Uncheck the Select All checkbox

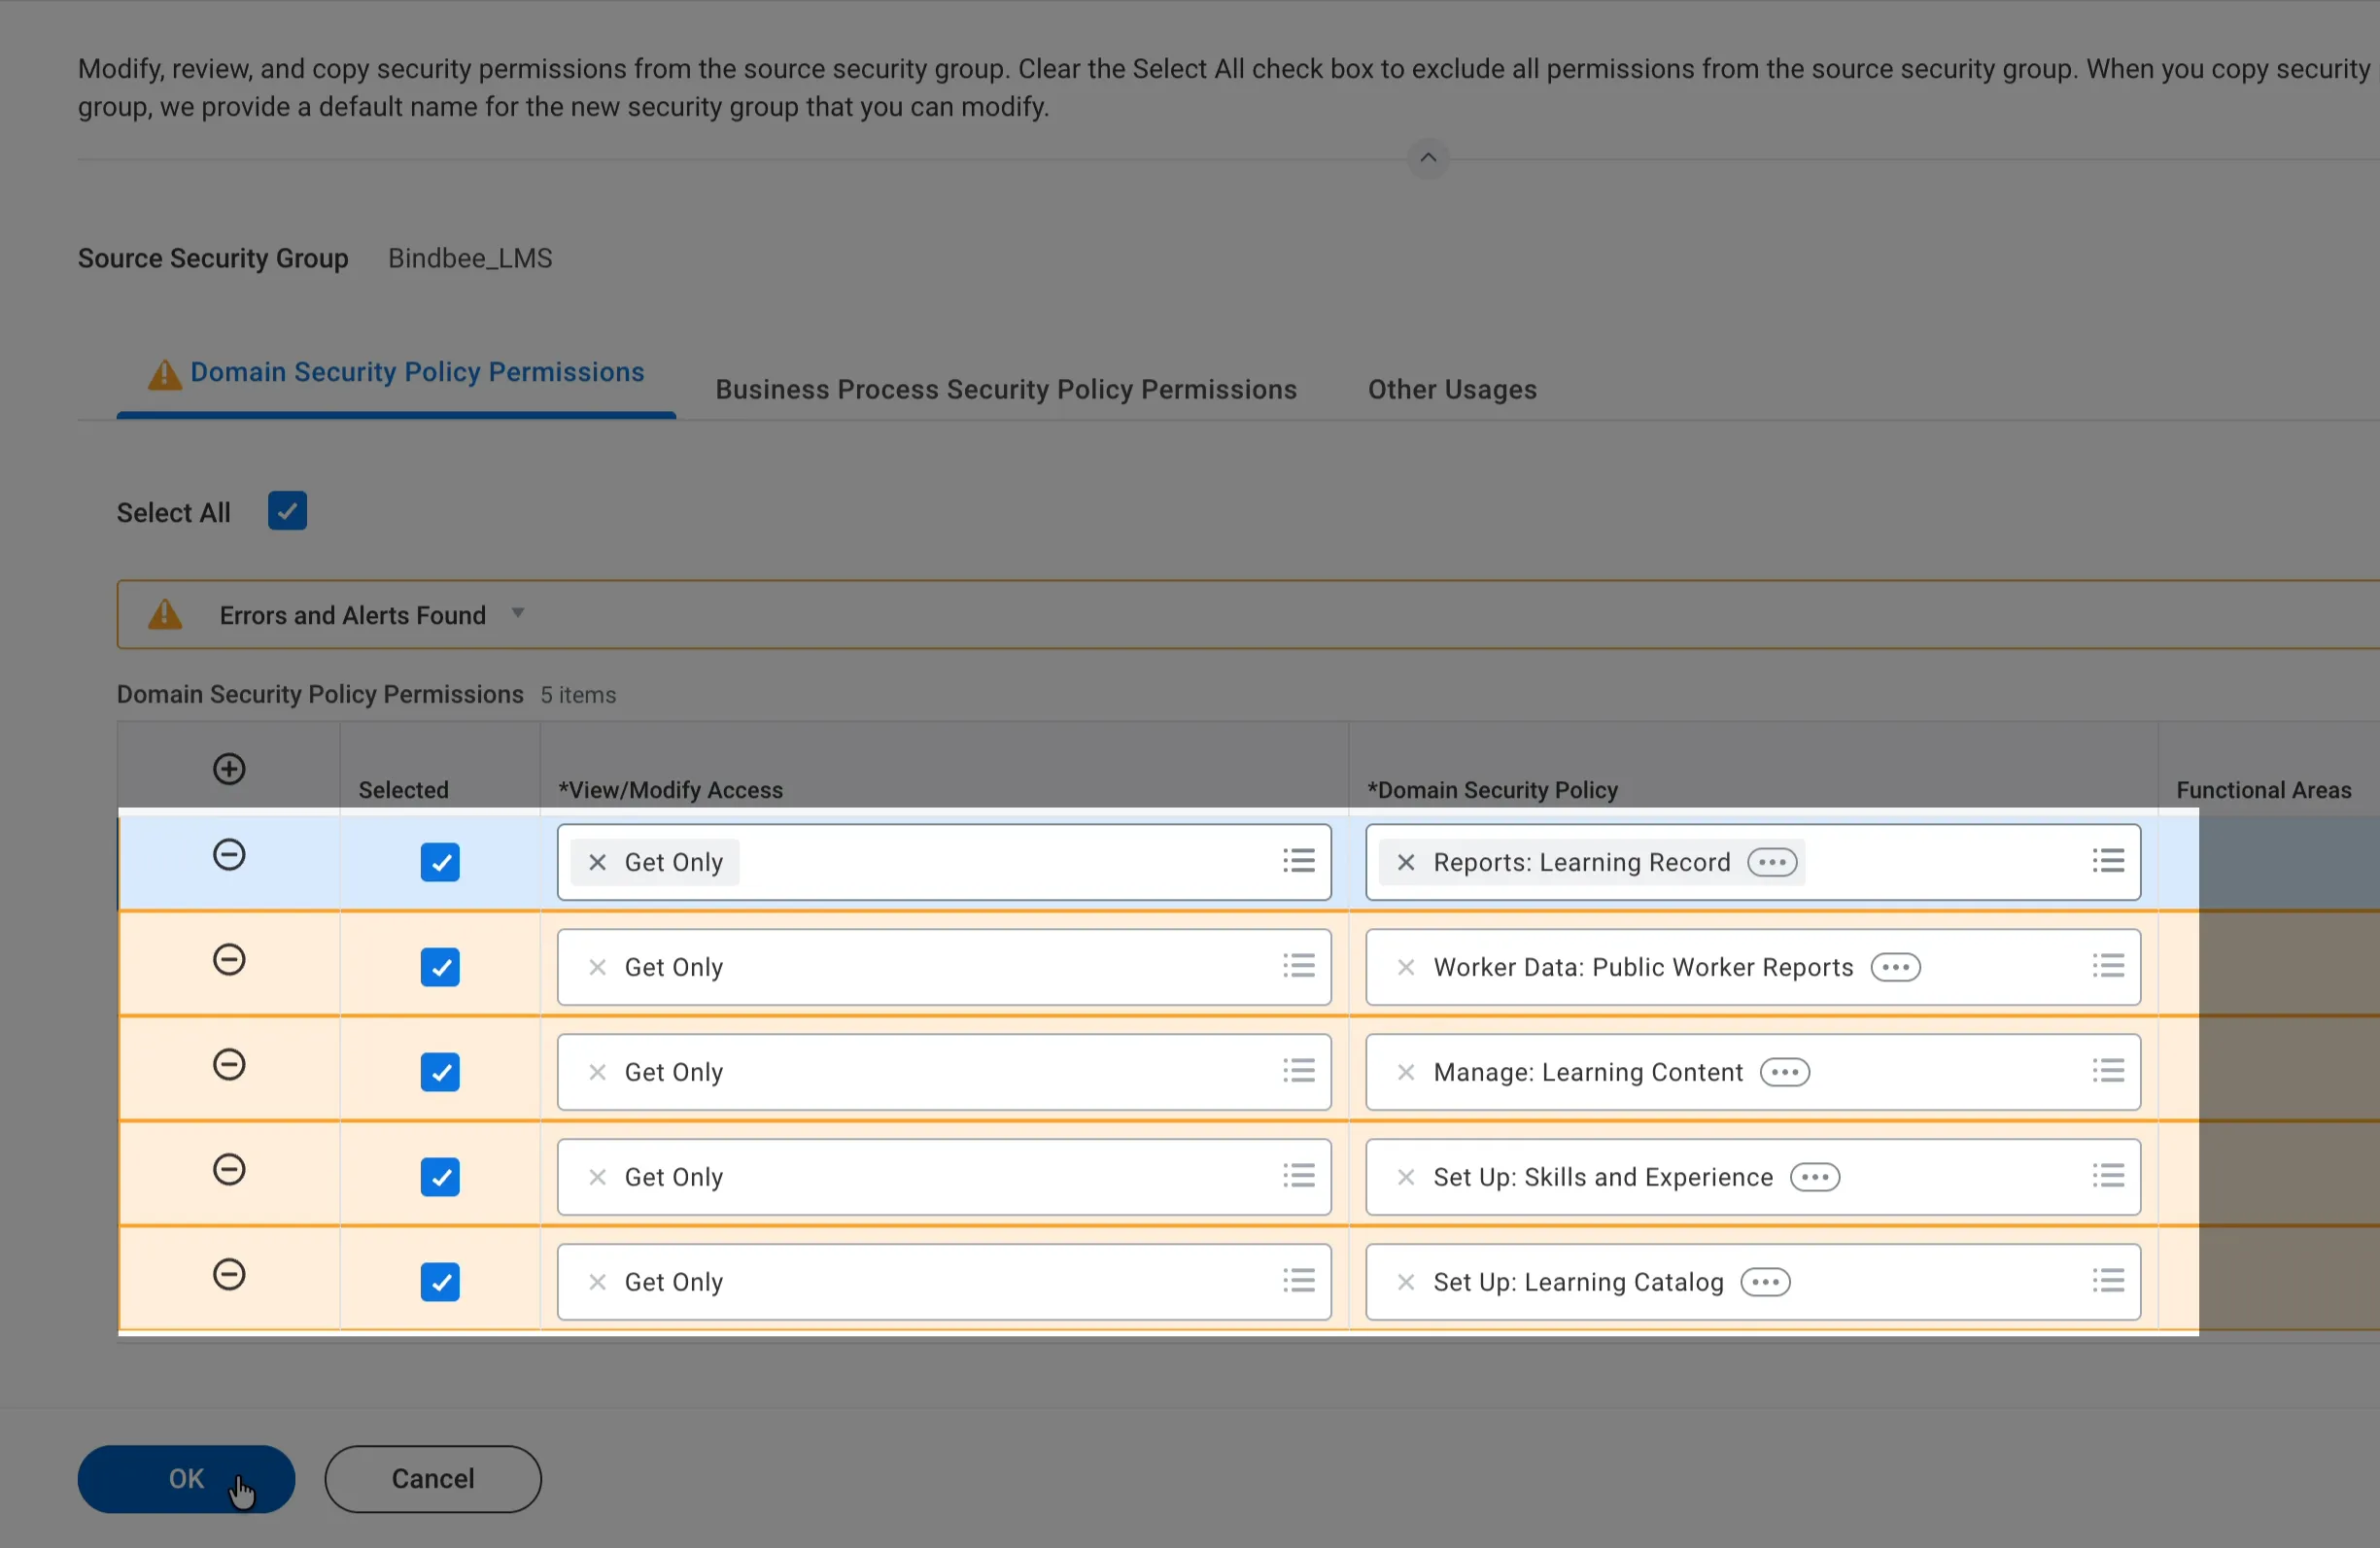[x=287, y=511]
